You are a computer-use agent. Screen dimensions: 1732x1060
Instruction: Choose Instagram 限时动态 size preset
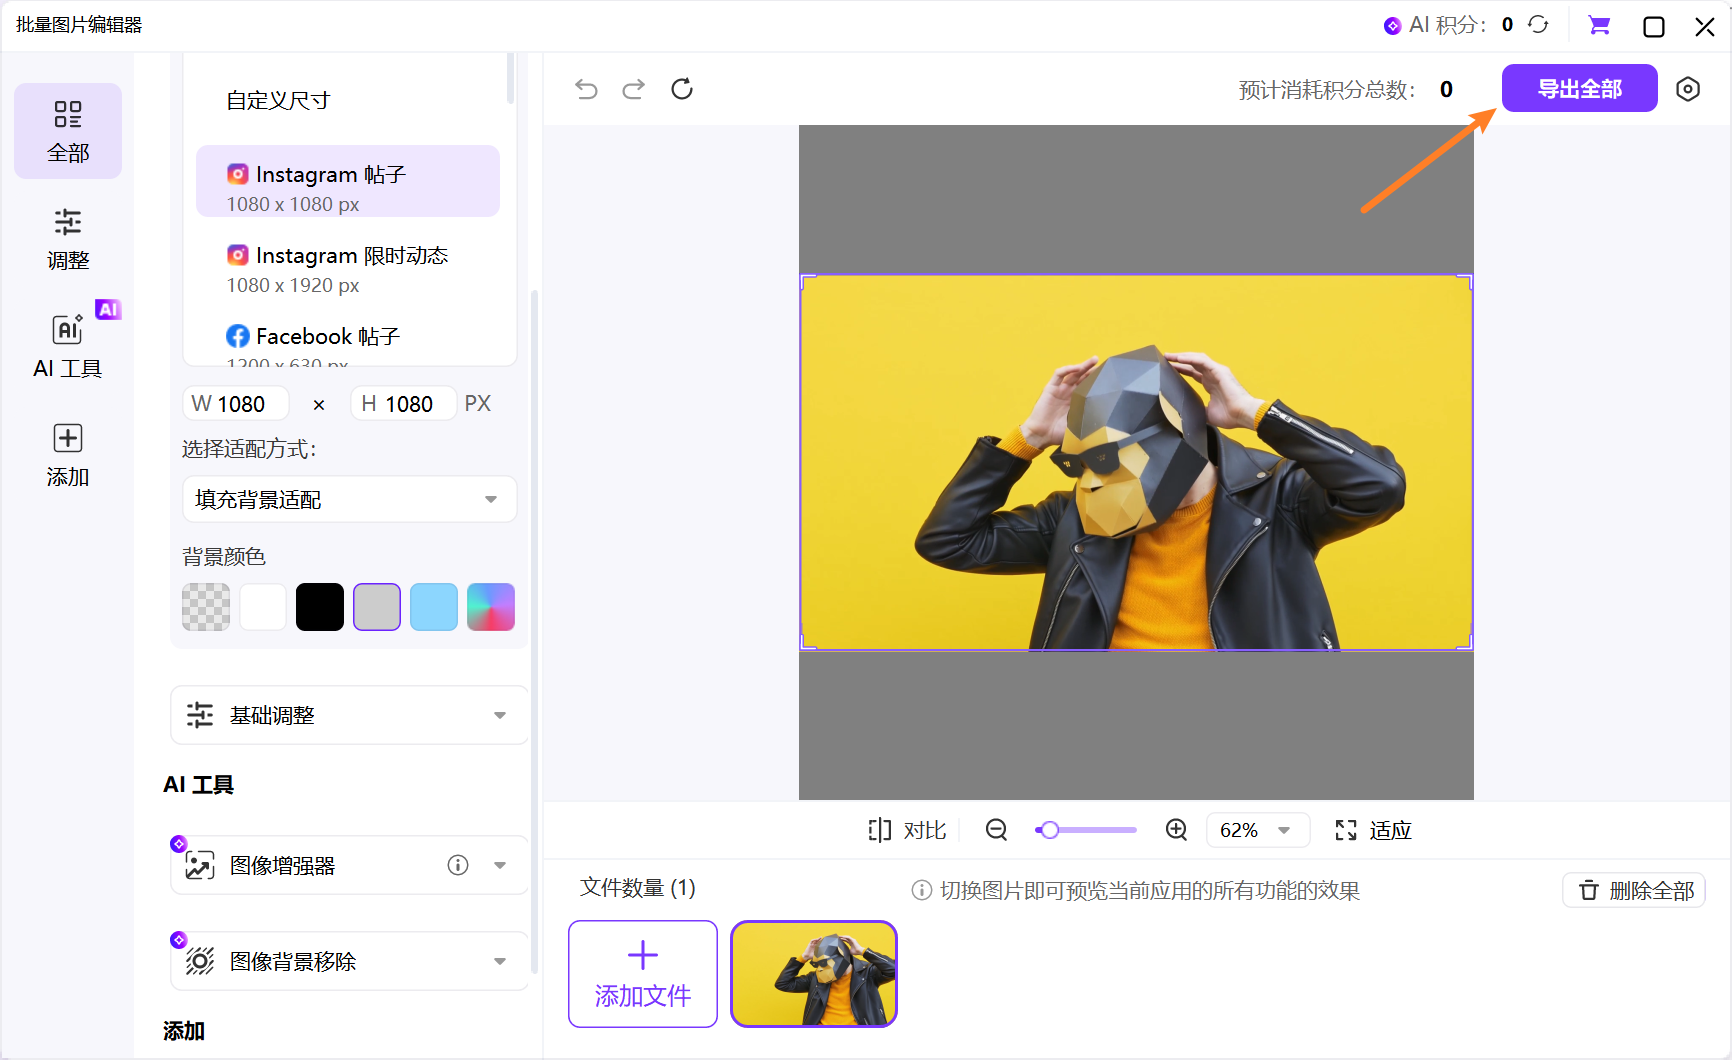coord(348,270)
